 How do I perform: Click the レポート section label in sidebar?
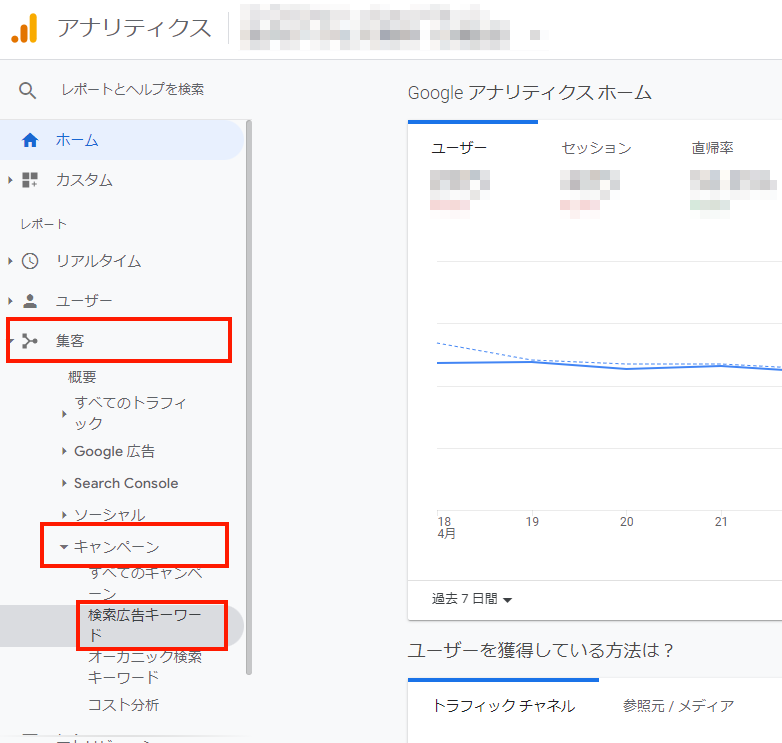pyautogui.click(x=43, y=224)
